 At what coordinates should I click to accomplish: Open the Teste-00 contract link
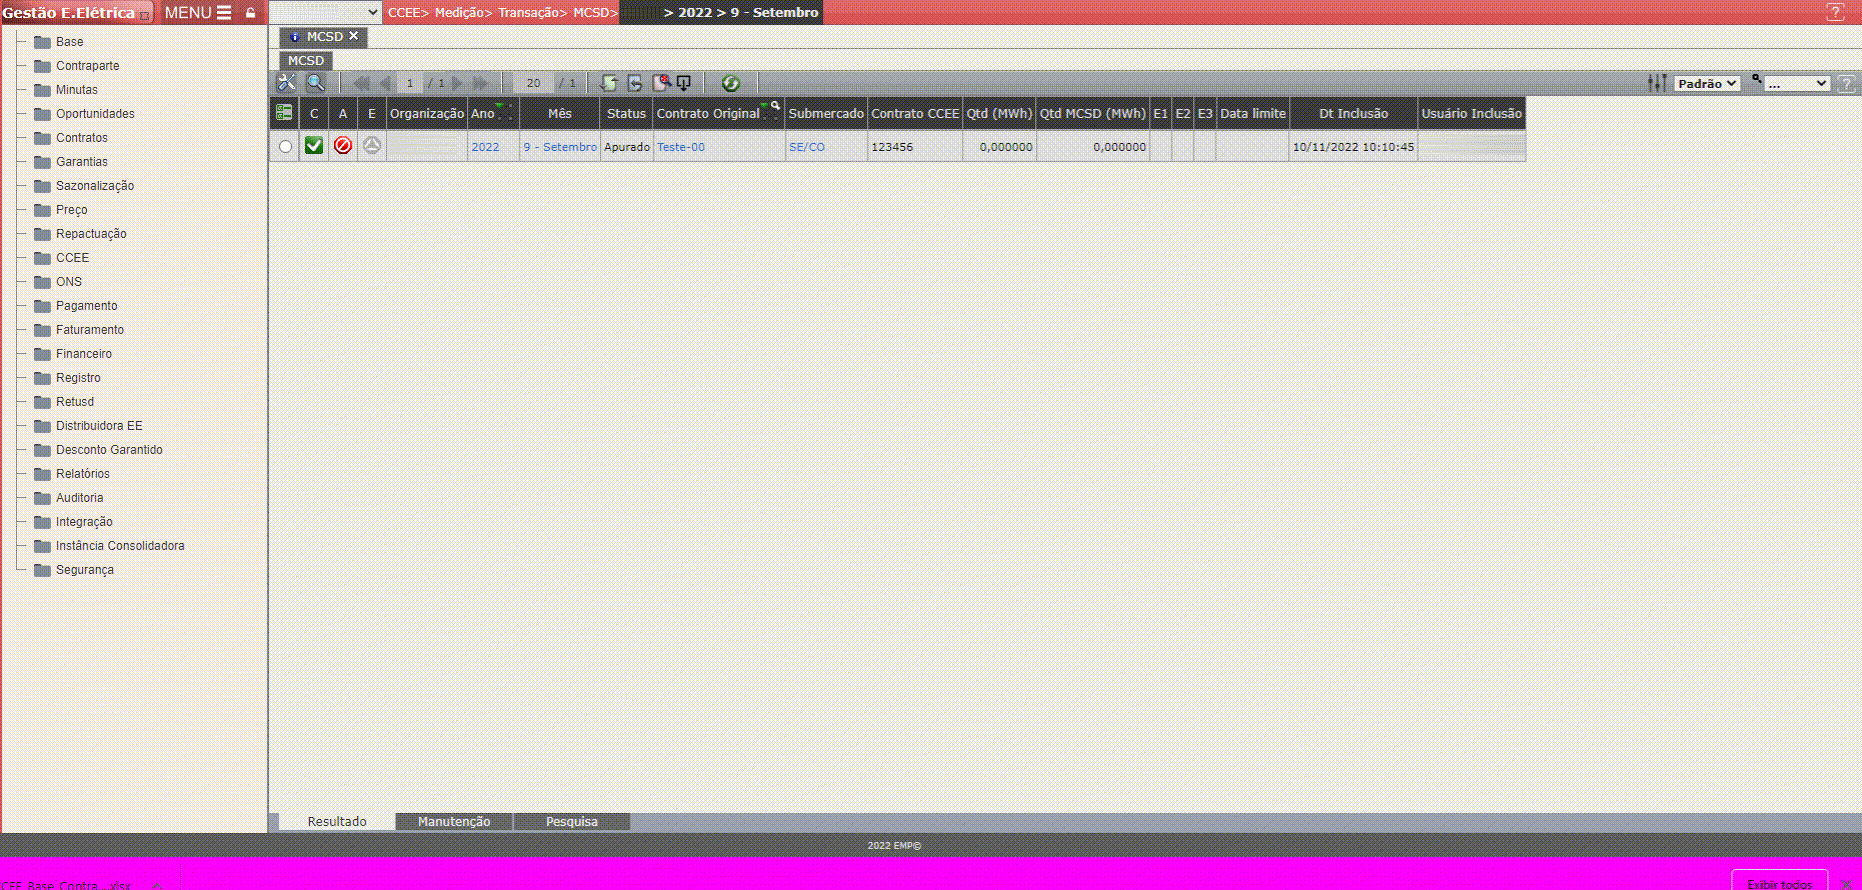pos(681,147)
